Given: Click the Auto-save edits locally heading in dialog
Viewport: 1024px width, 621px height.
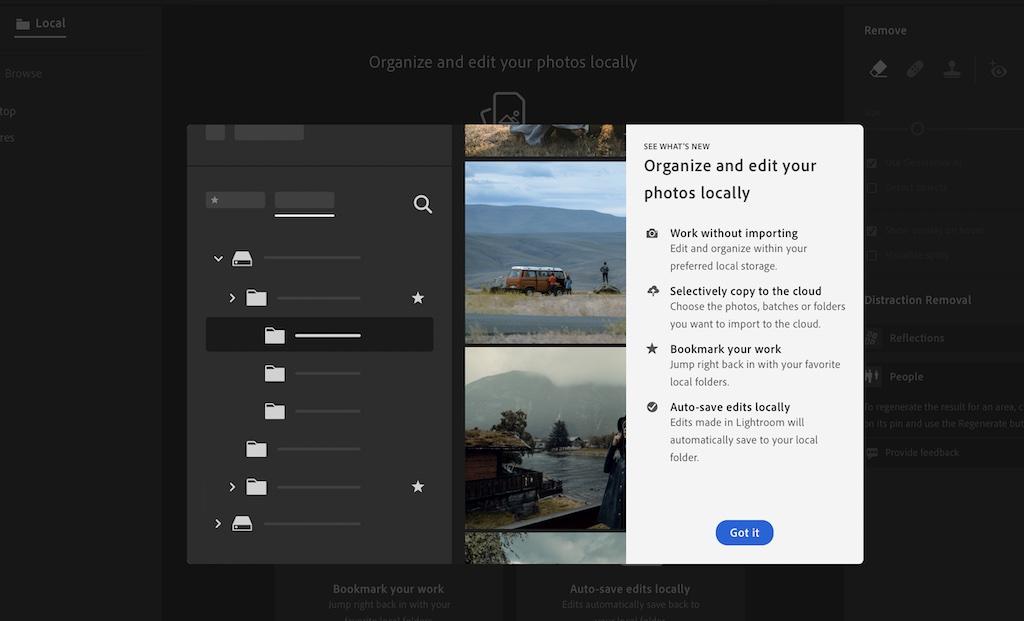Looking at the screenshot, I should pyautogui.click(x=729, y=407).
